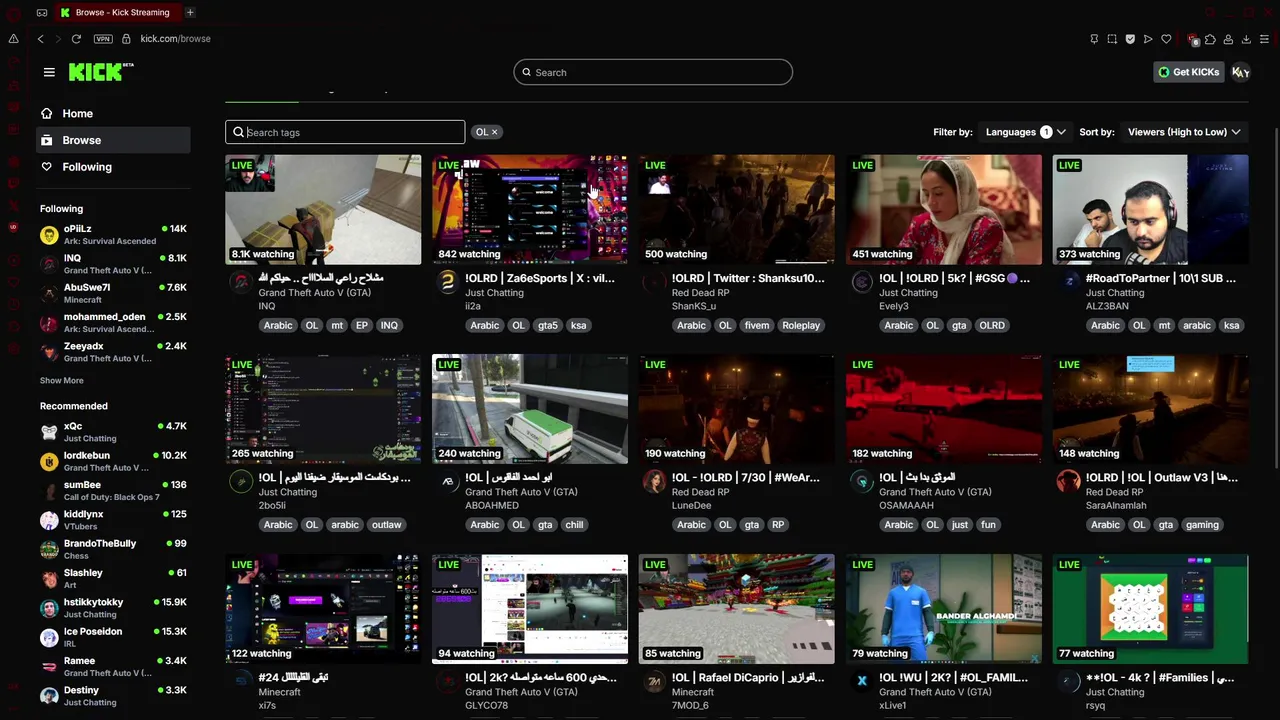The height and width of the screenshot is (720, 1280).
Task: Click the SaraAlnamlah channel name link
Action: pyautogui.click(x=1116, y=505)
